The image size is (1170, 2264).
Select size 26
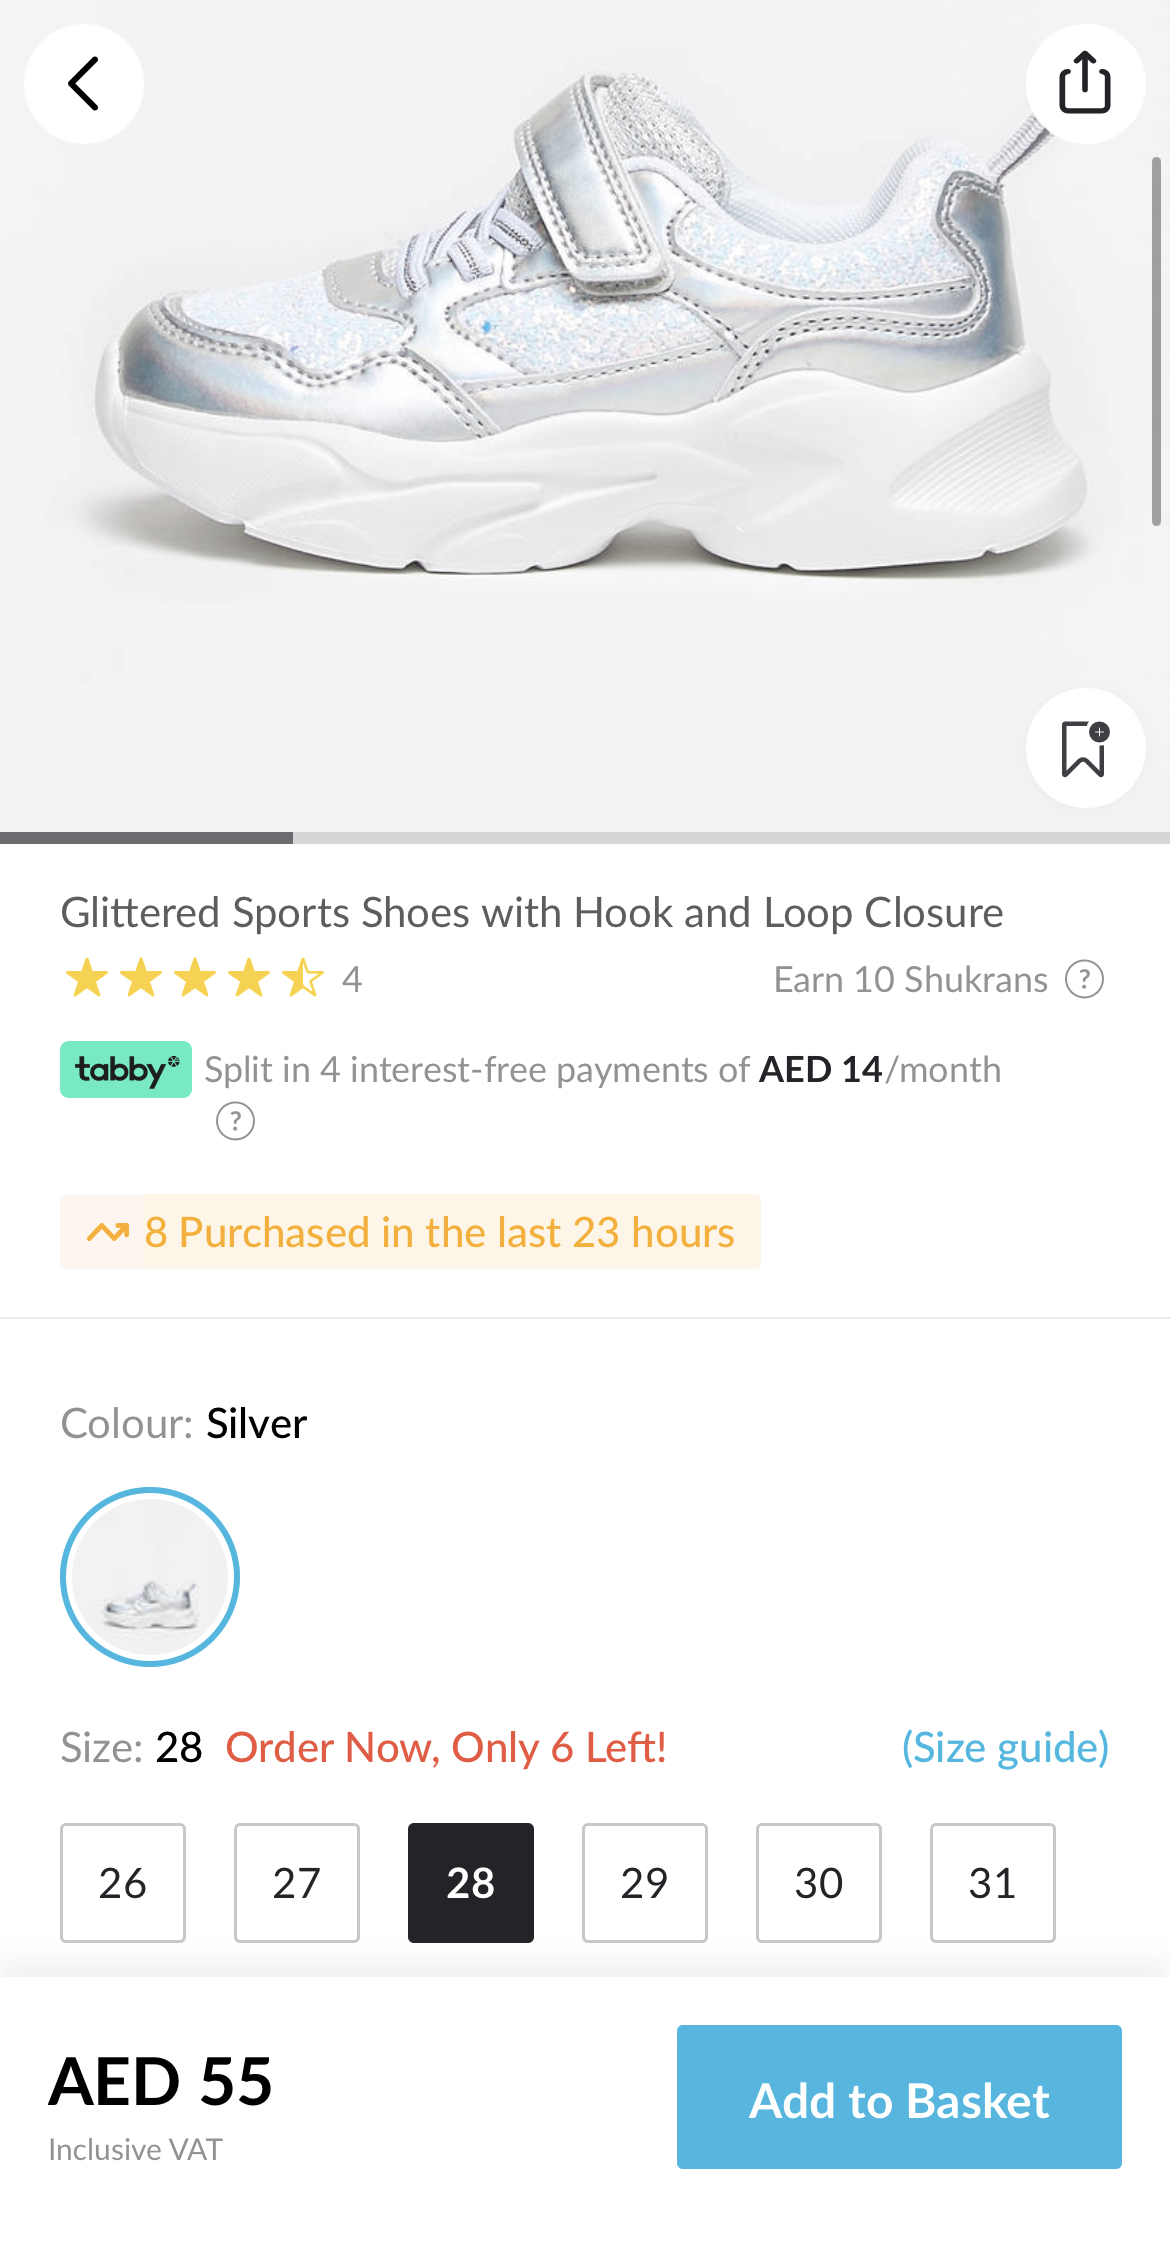coord(123,1883)
